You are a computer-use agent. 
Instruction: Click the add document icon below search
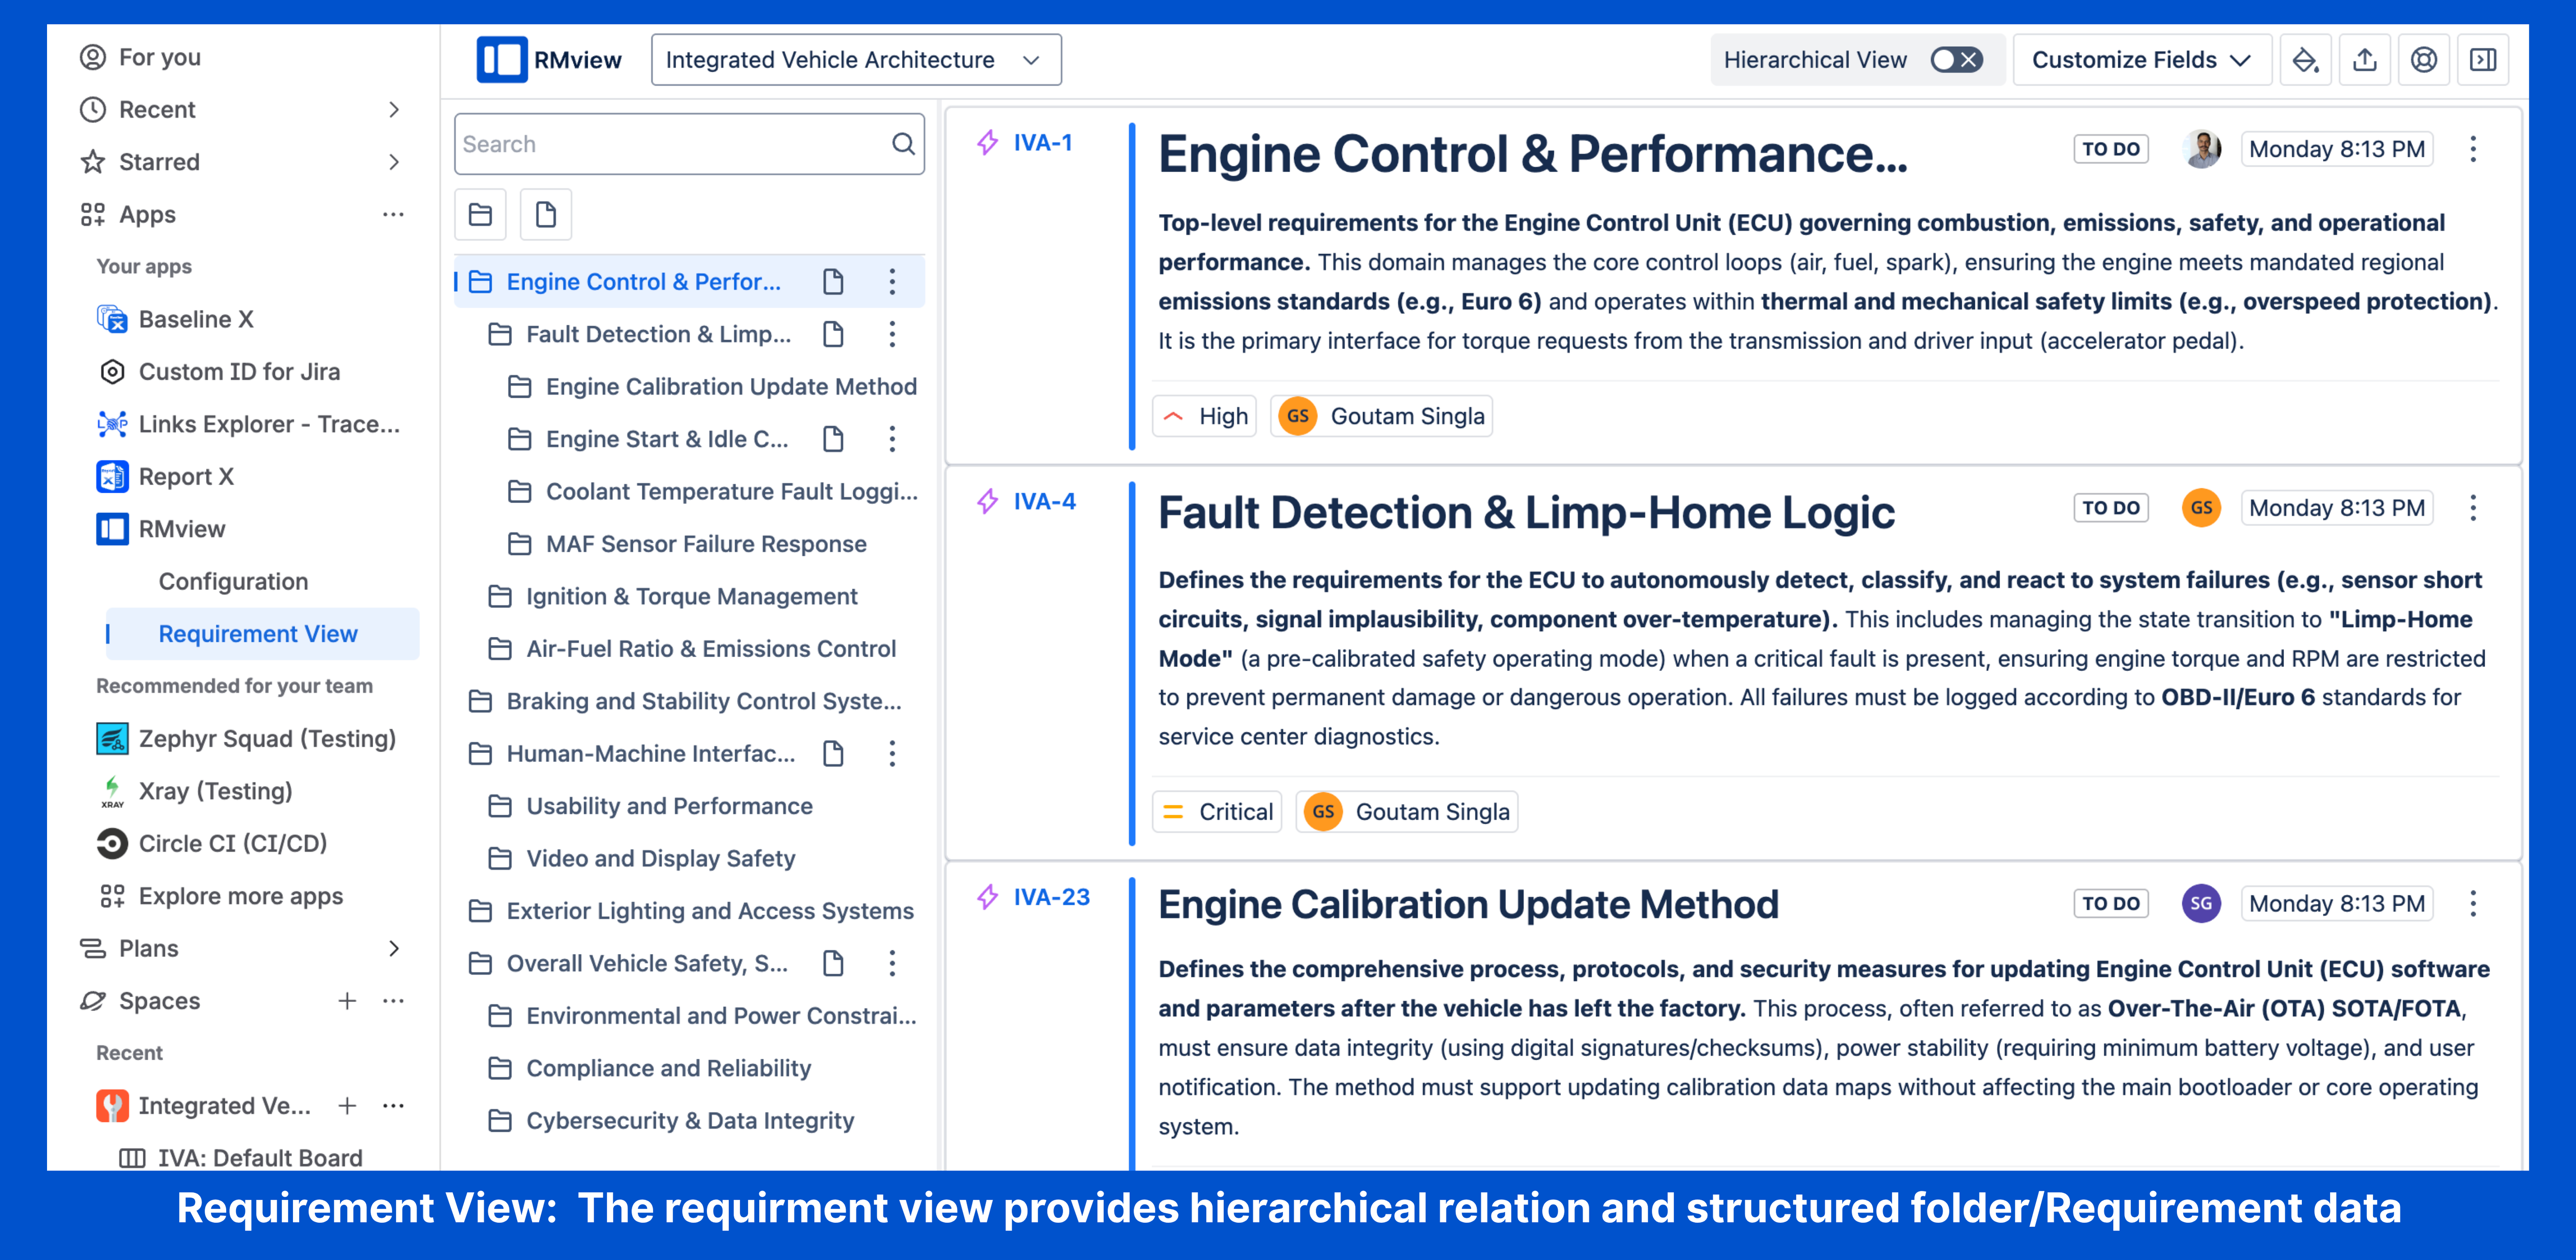tap(545, 214)
